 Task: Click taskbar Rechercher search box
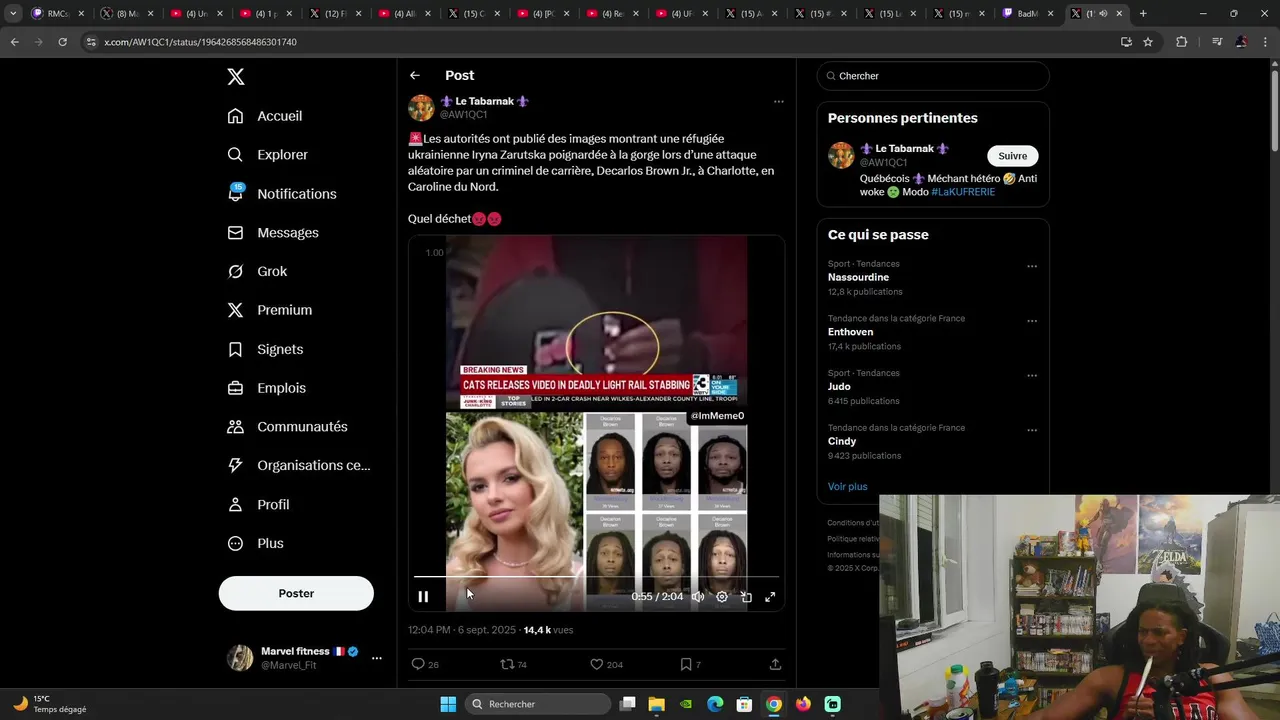point(538,704)
